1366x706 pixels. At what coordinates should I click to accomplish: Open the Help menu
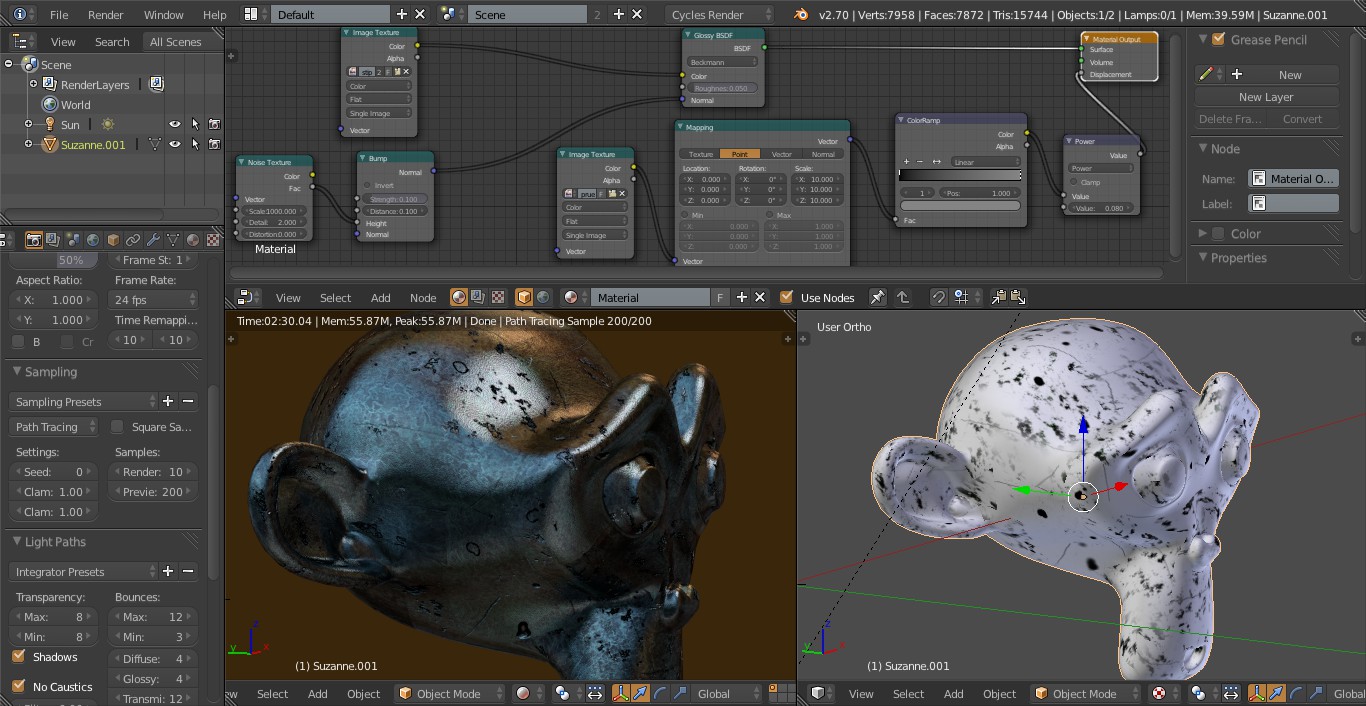pos(214,14)
